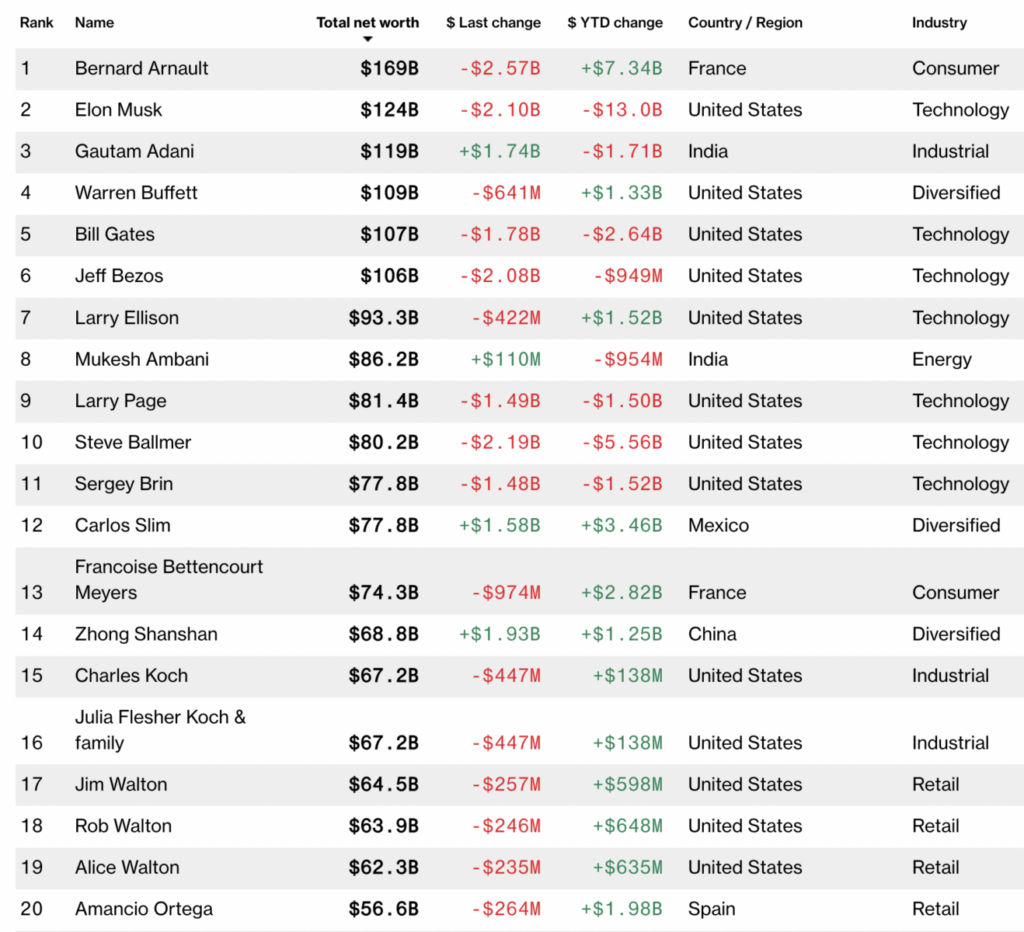Open Elon Musk's name link

coord(118,110)
